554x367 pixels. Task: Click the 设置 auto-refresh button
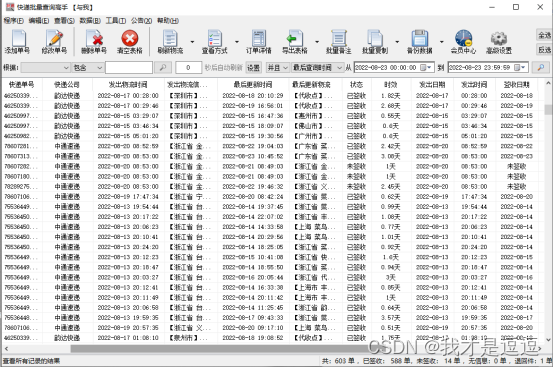coord(253,67)
